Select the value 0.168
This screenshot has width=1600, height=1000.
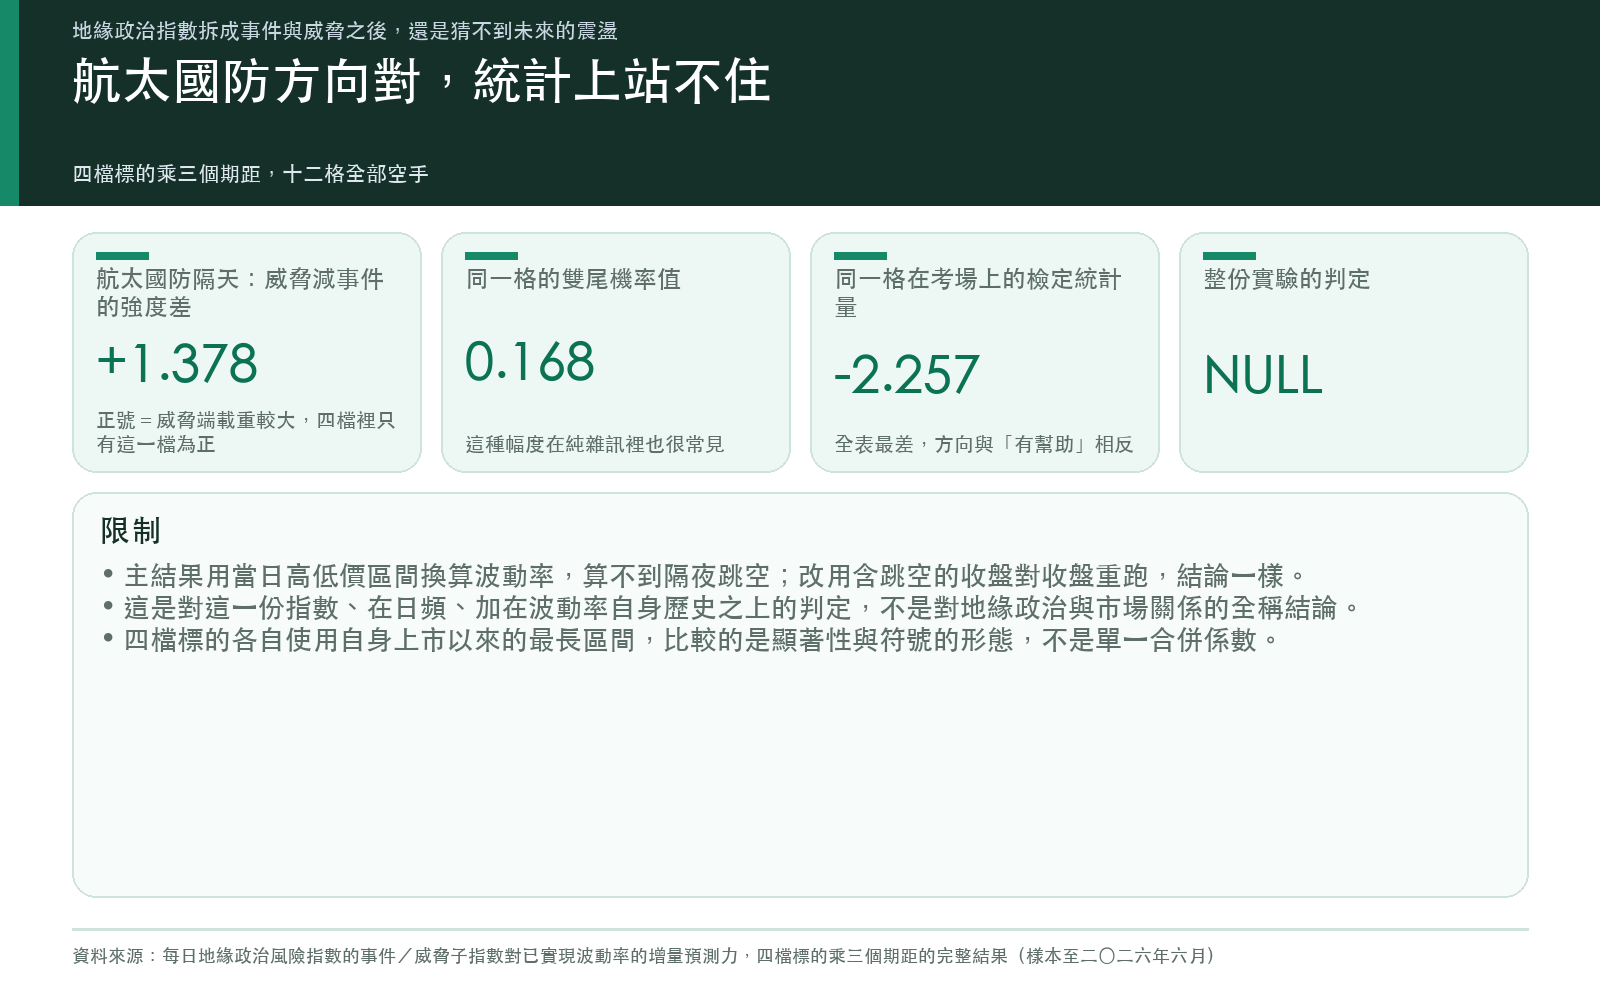(x=530, y=361)
